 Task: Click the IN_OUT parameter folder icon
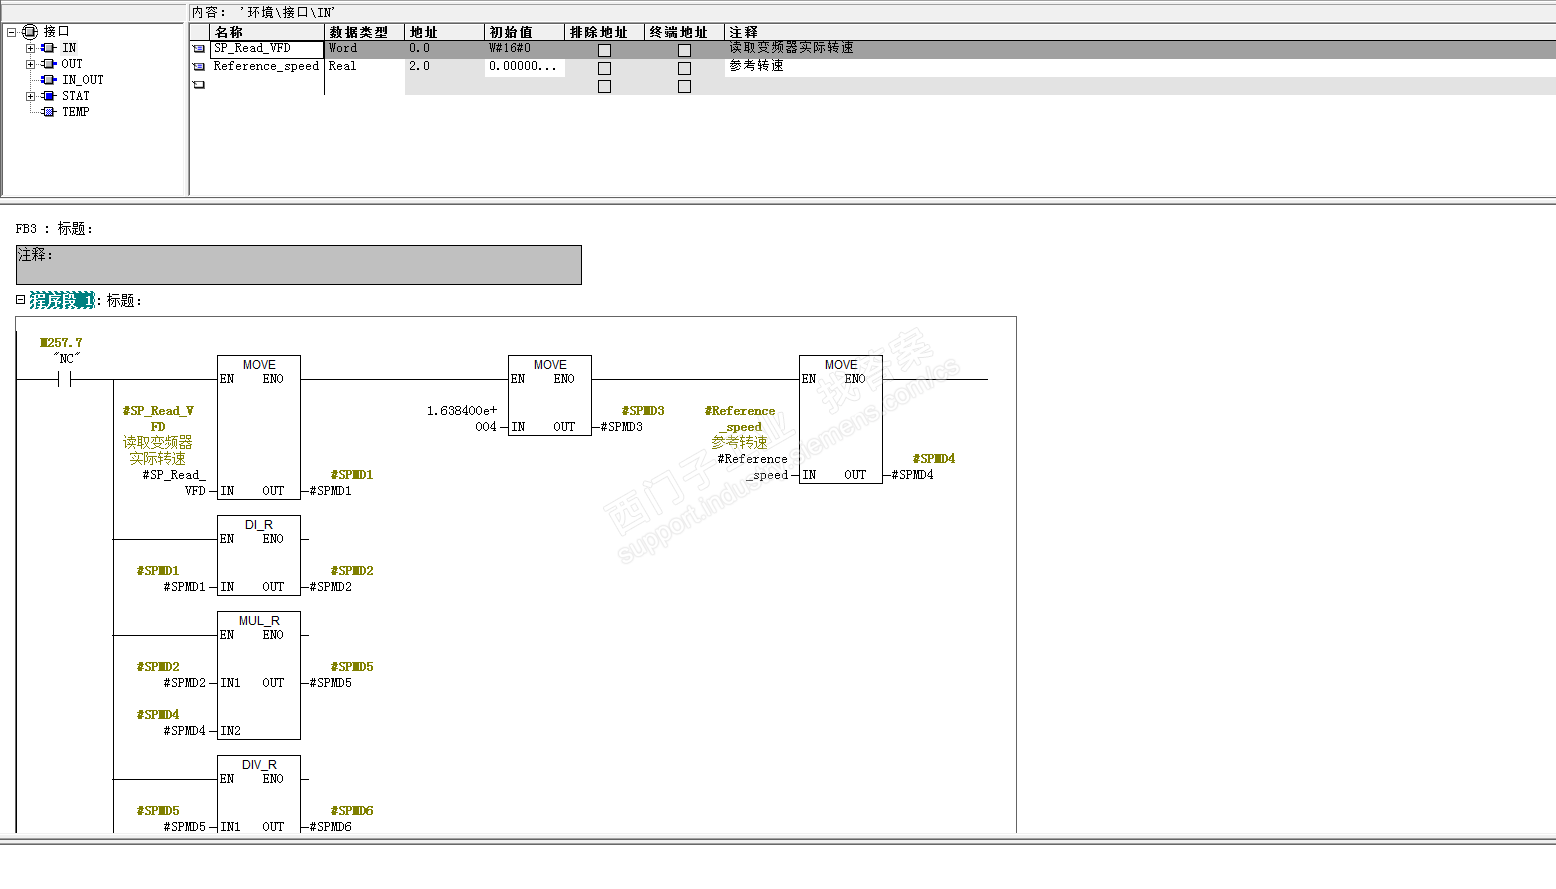(x=48, y=80)
